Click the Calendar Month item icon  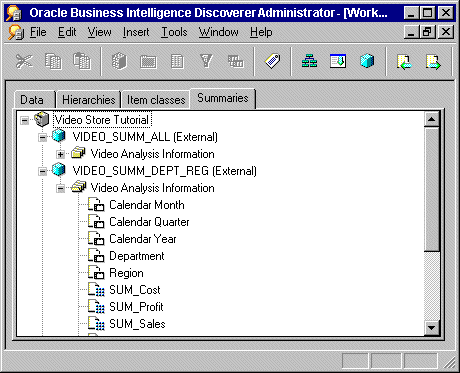tap(96, 204)
